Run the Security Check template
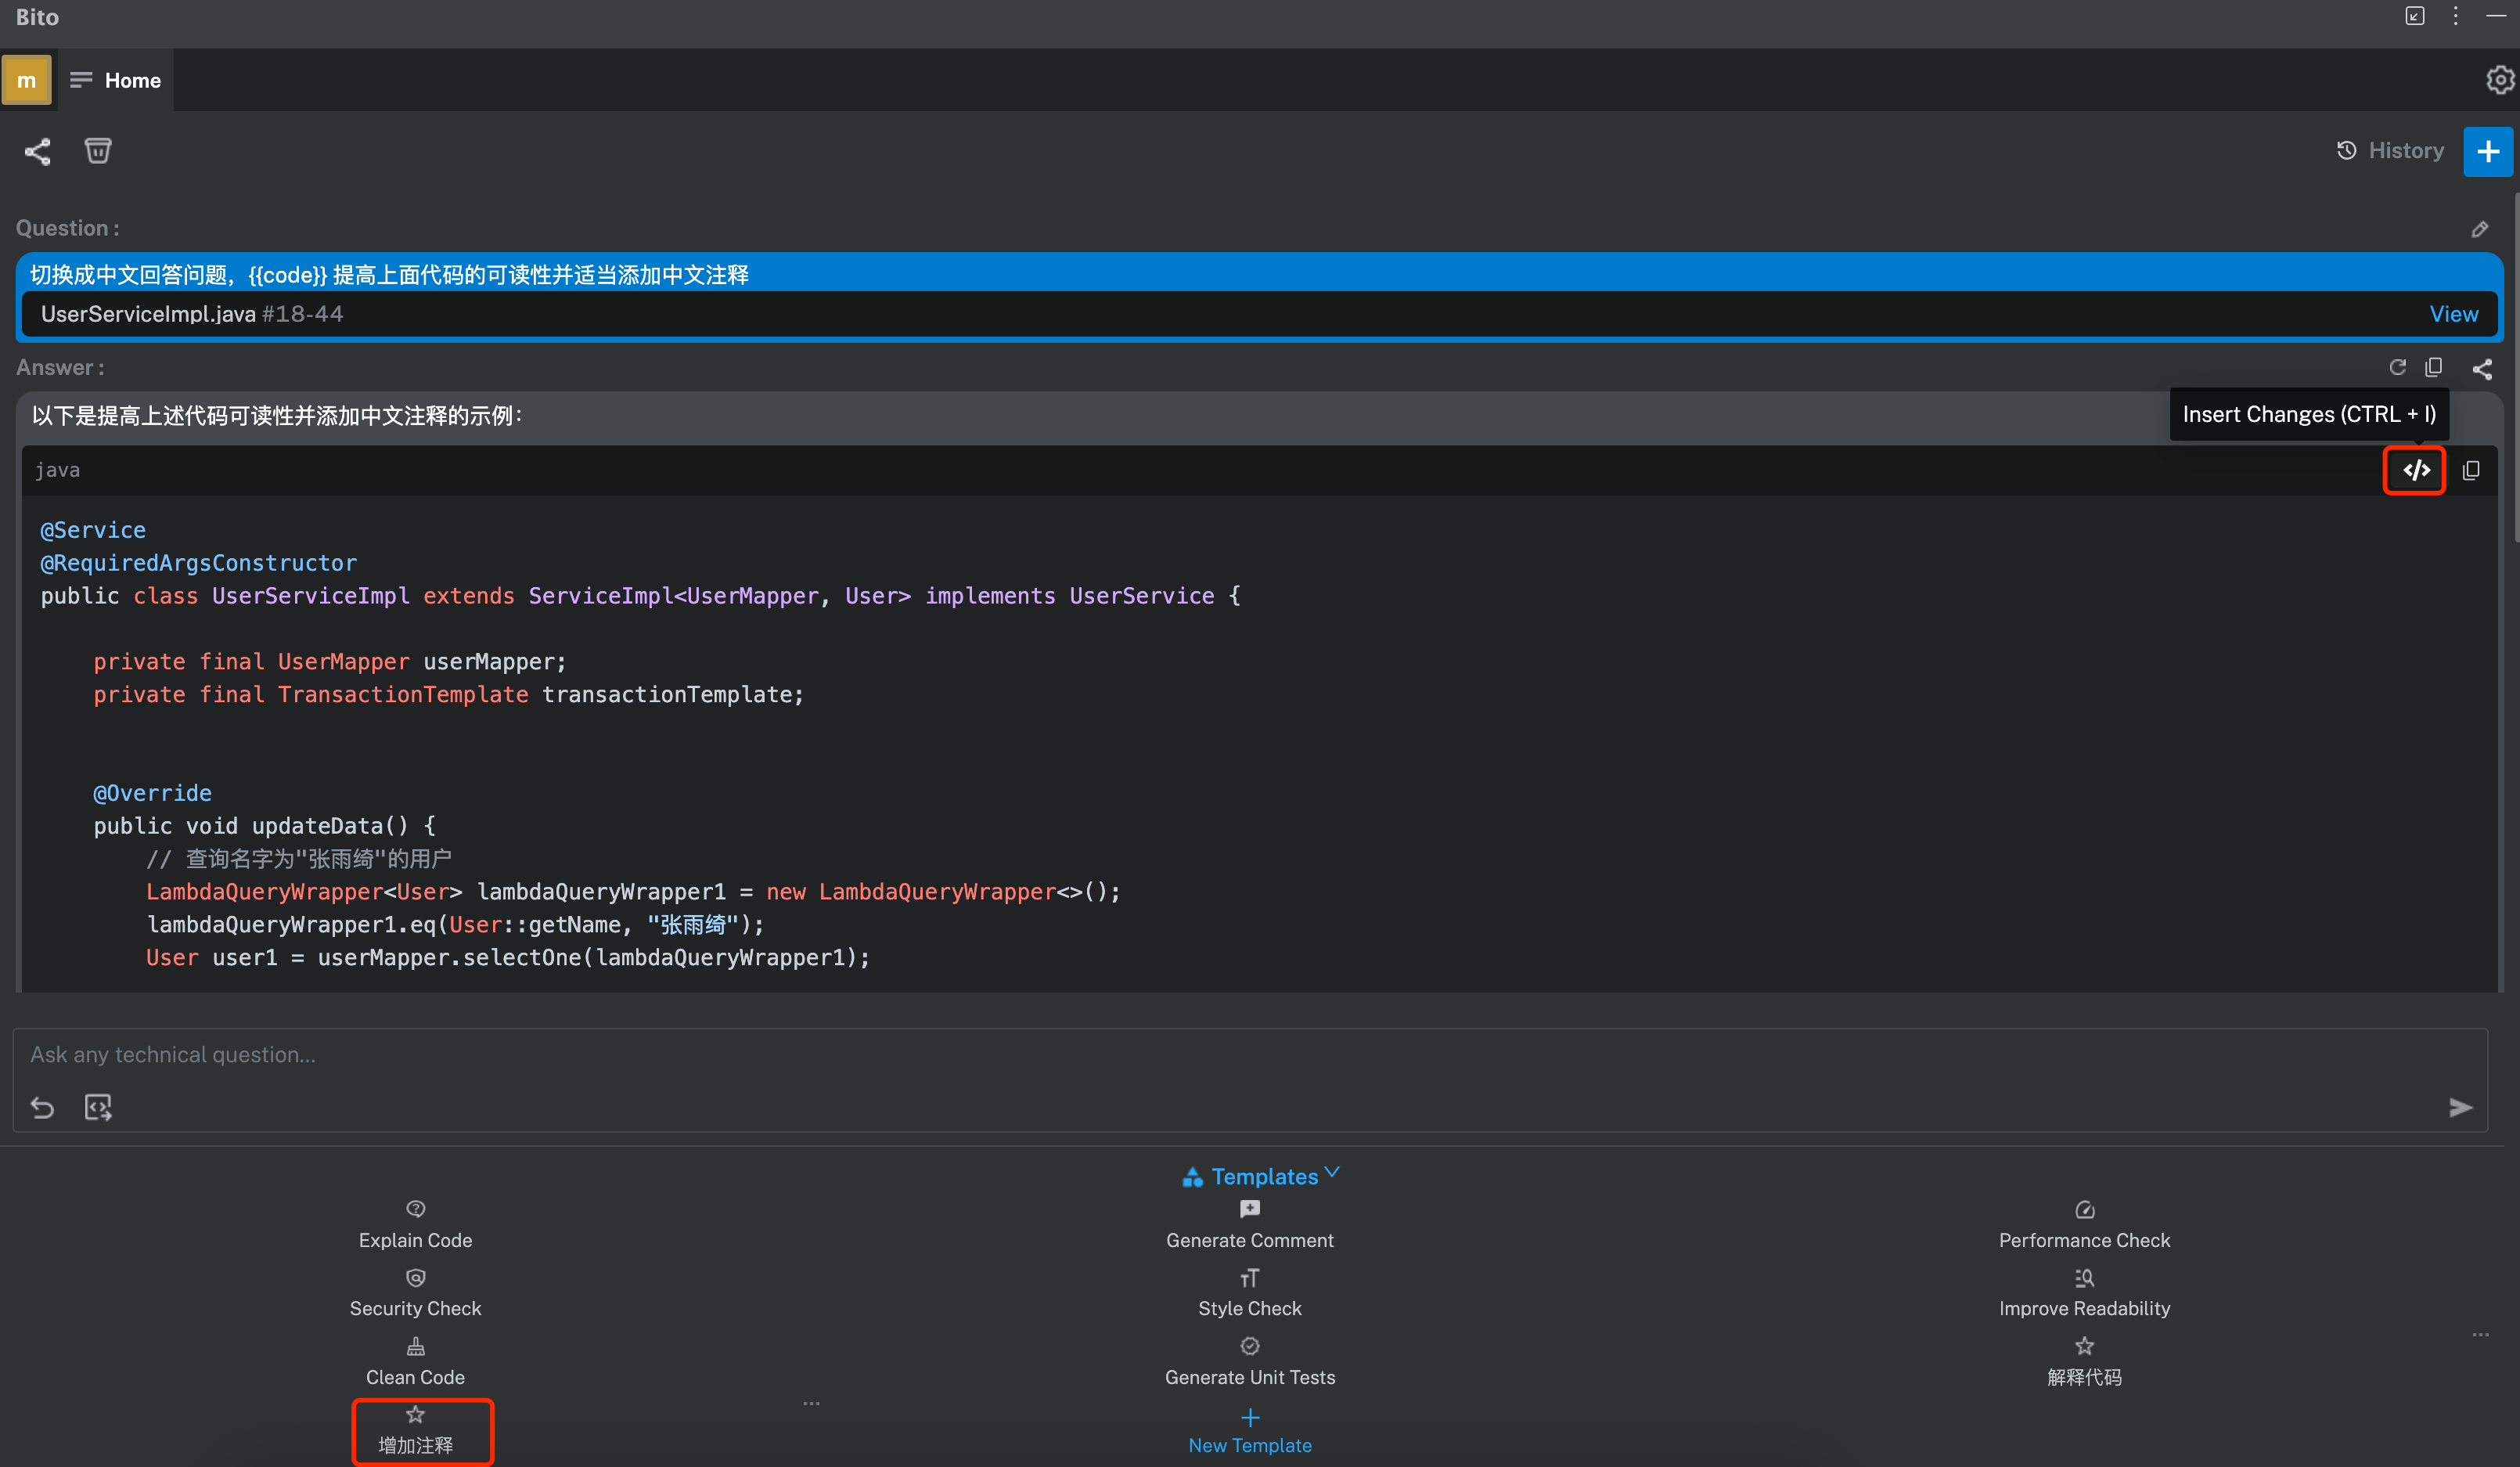 pos(415,1294)
